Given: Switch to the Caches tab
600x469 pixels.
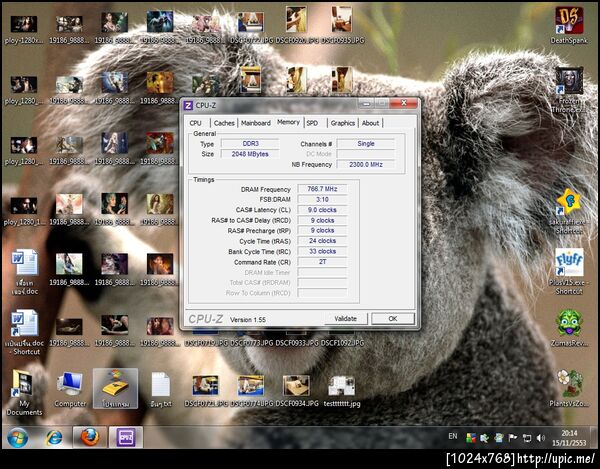Looking at the screenshot, I should tap(224, 123).
